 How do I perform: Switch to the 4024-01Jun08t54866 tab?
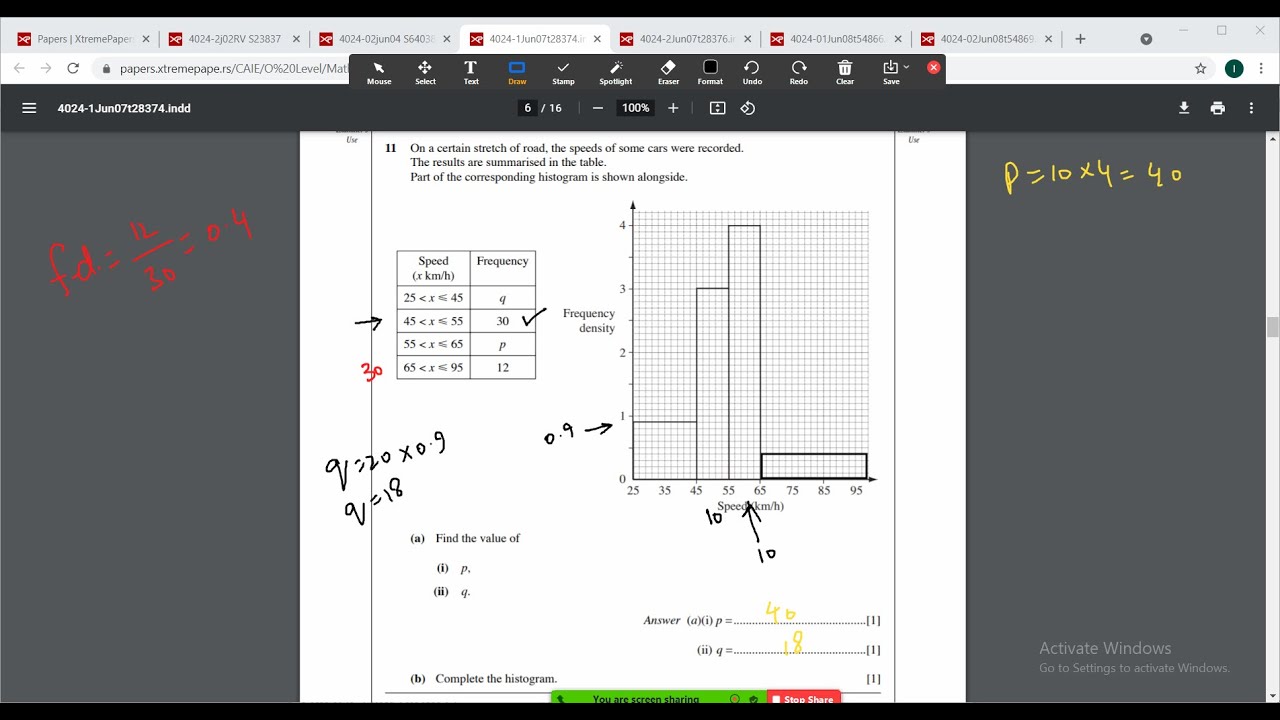[837, 39]
